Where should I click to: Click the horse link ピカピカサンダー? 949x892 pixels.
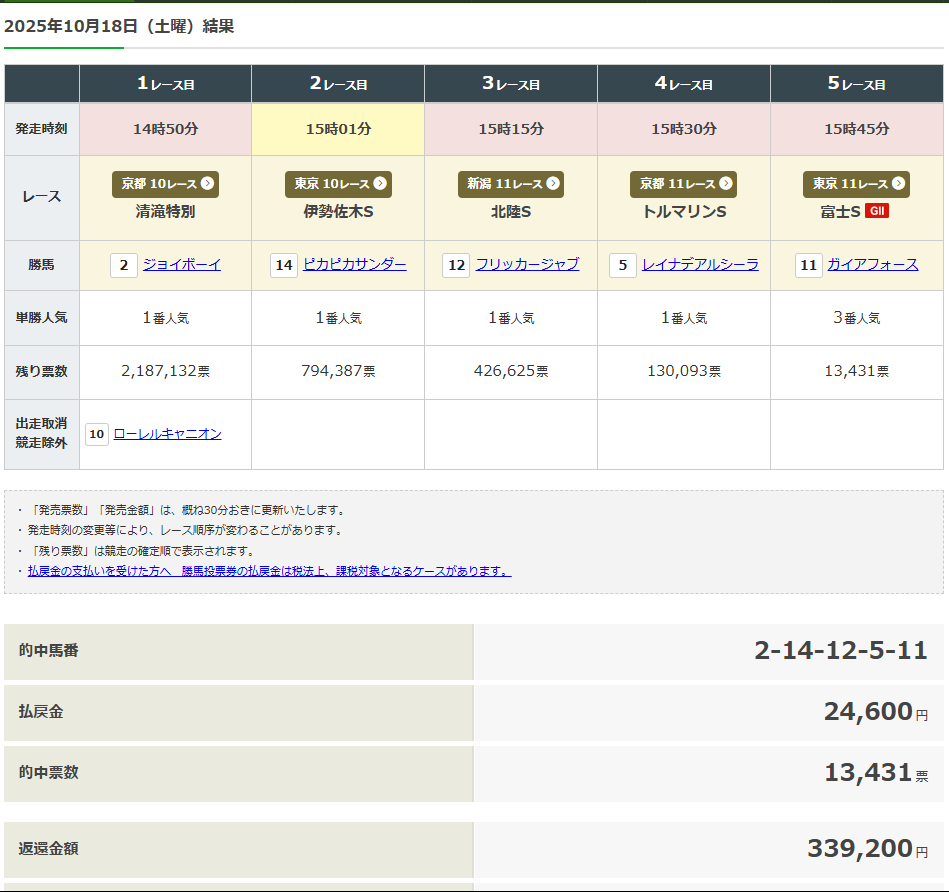(x=354, y=265)
